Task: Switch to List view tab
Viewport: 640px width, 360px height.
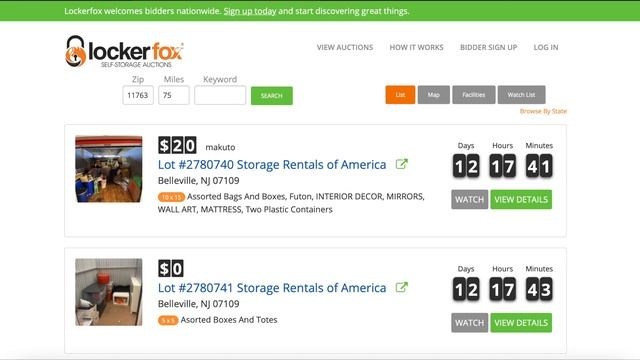Action: (400, 95)
